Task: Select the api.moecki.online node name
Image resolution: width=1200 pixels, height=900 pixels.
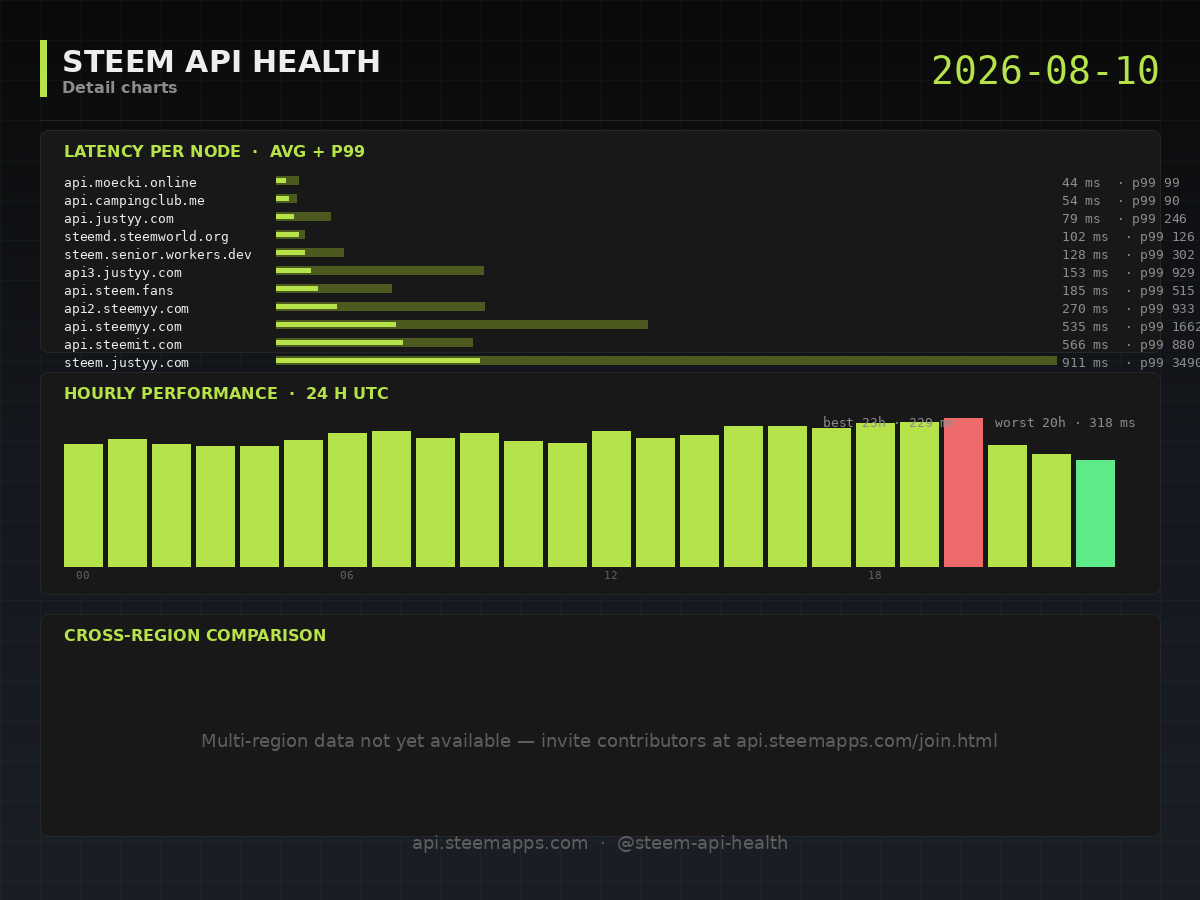Action: tap(130, 183)
